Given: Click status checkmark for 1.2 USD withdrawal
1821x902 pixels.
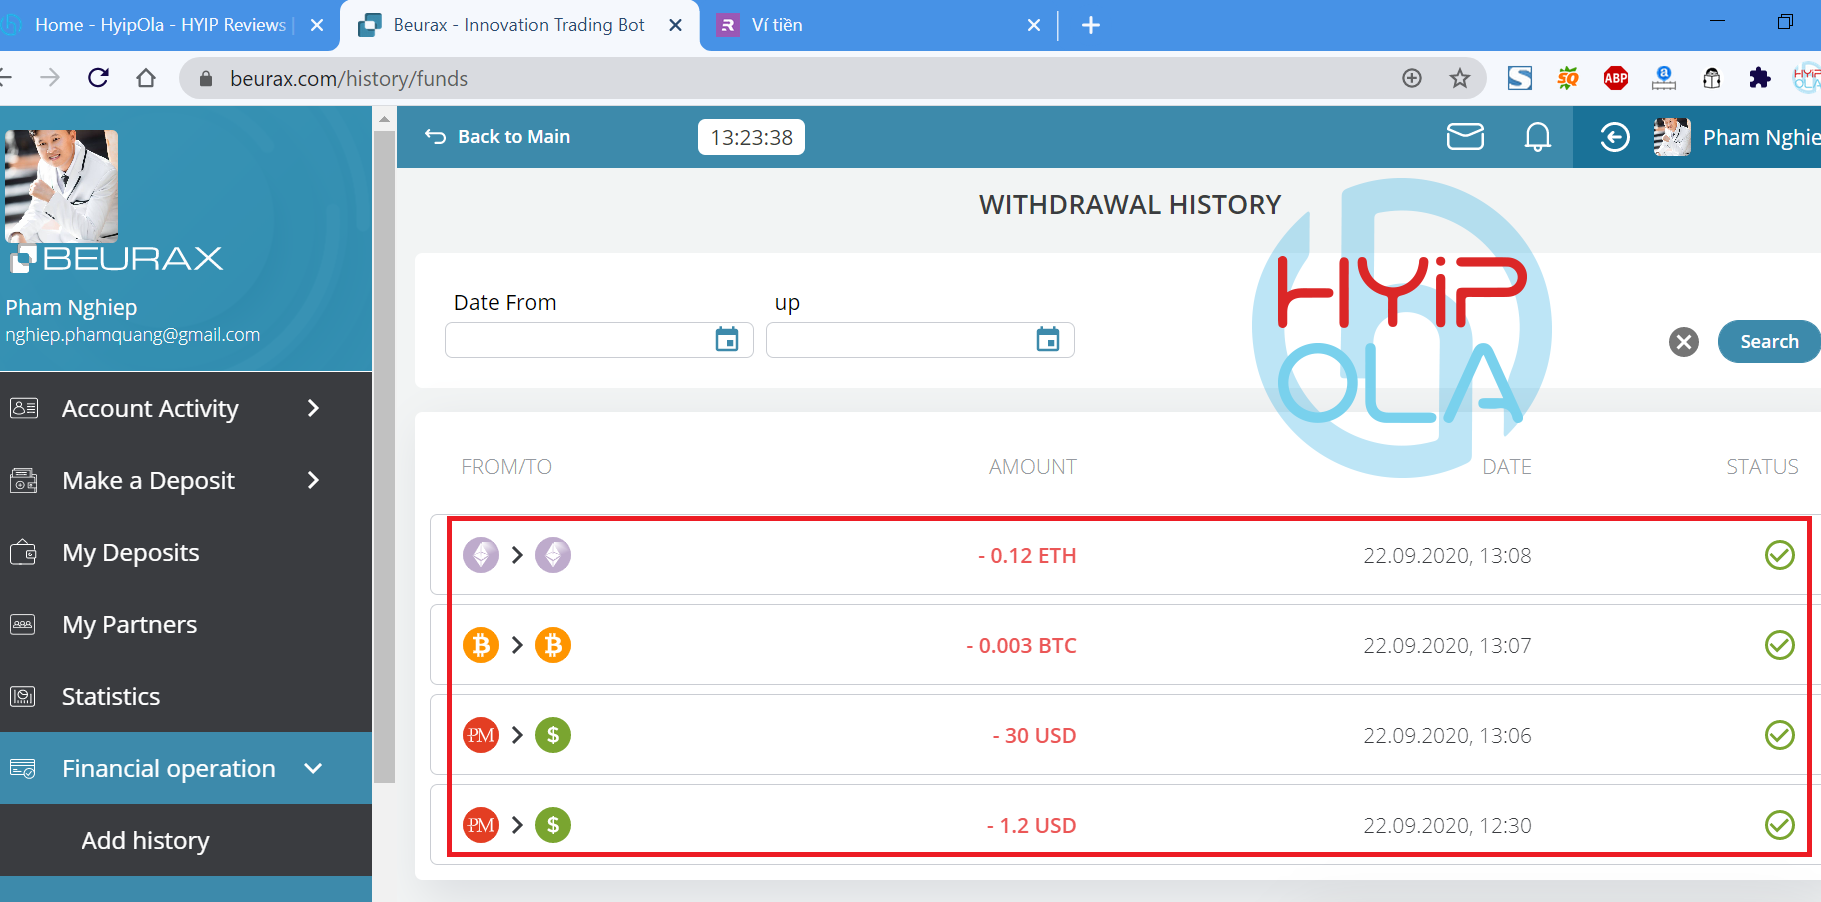Looking at the screenshot, I should pyautogui.click(x=1780, y=825).
